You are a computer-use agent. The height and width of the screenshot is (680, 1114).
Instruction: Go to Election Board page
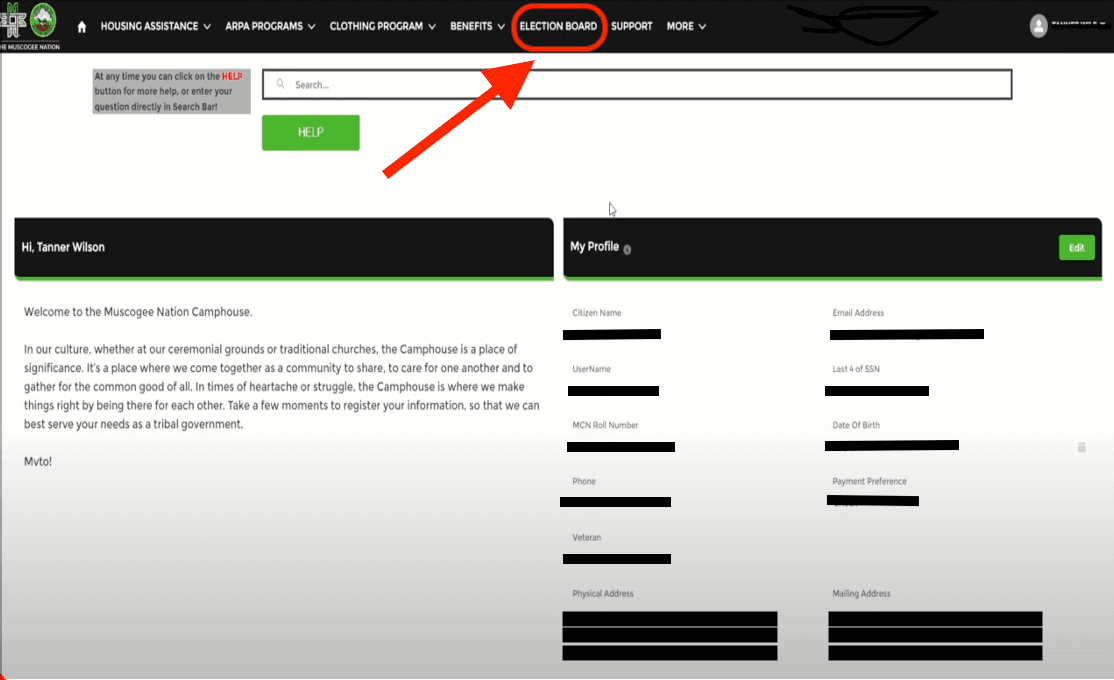point(558,26)
